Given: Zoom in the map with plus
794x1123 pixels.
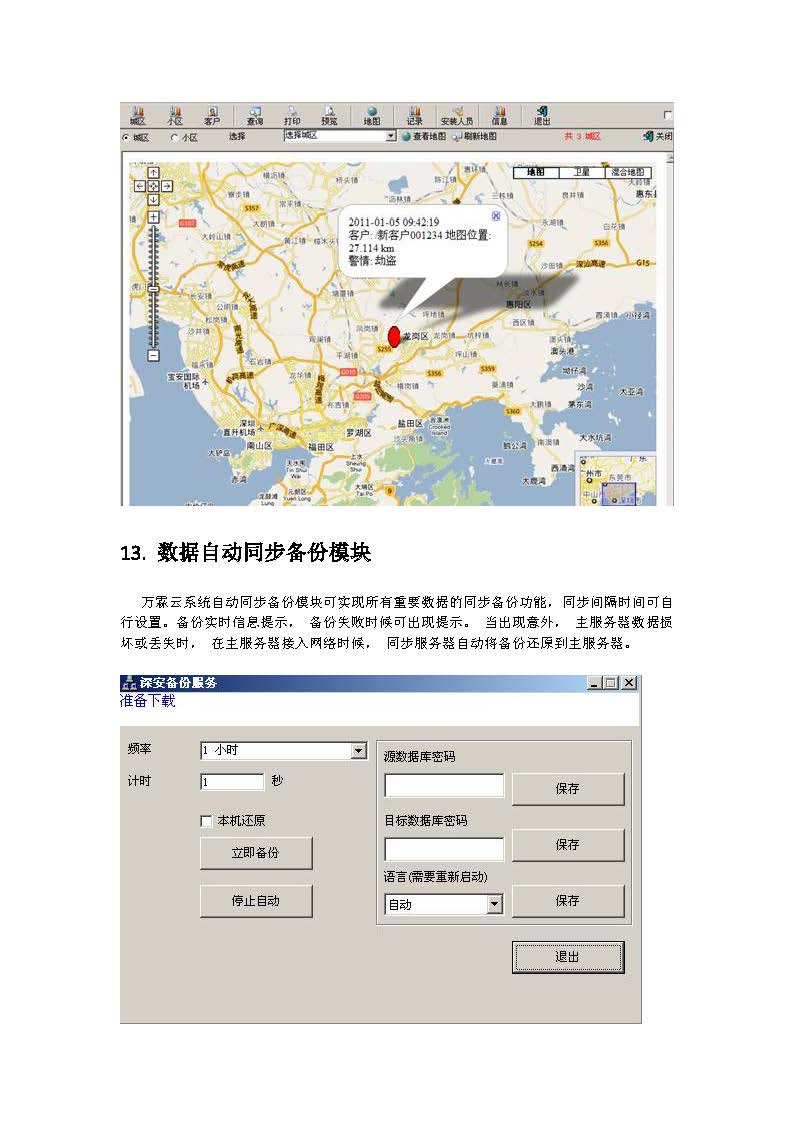Looking at the screenshot, I should click(x=153, y=217).
